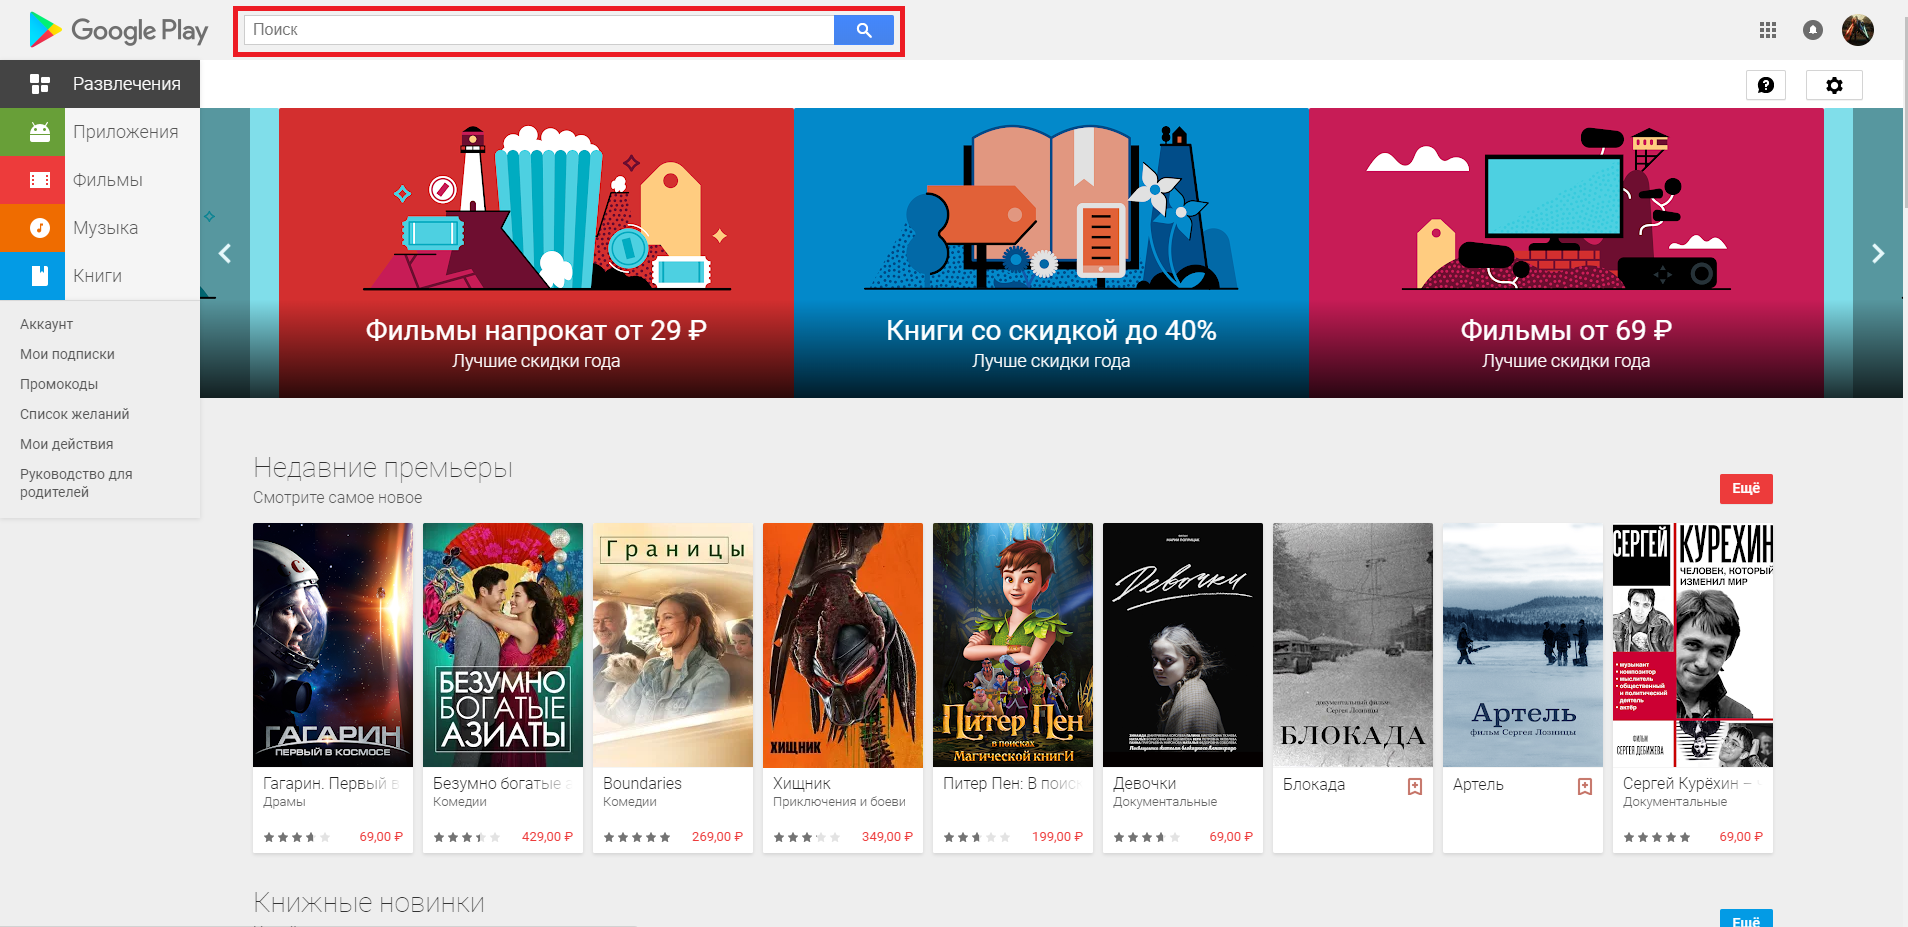Click the red film strip icon

40,180
